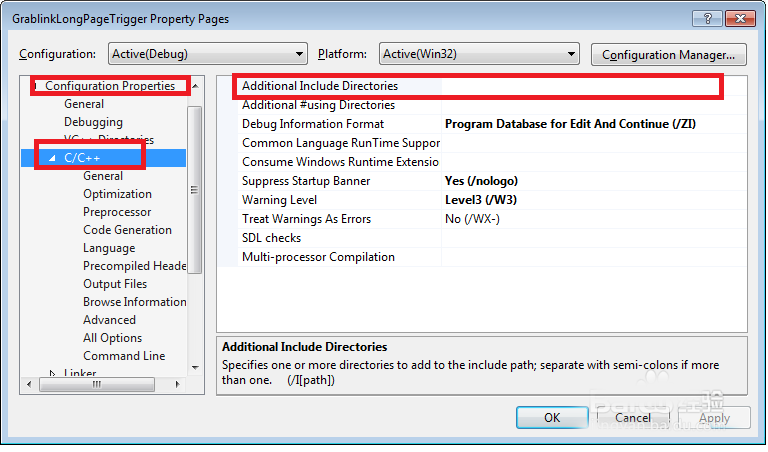Expand the Linker tree node
The width and height of the screenshot is (768, 452).
click(53, 374)
